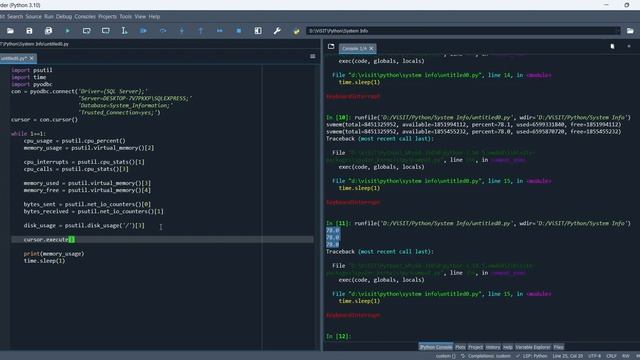Open the Consoles menu
The image size is (640, 360).
85,17
